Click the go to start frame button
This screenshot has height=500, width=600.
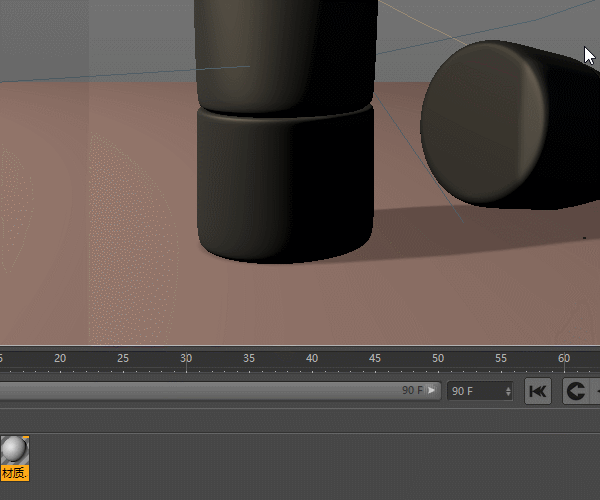pos(538,391)
